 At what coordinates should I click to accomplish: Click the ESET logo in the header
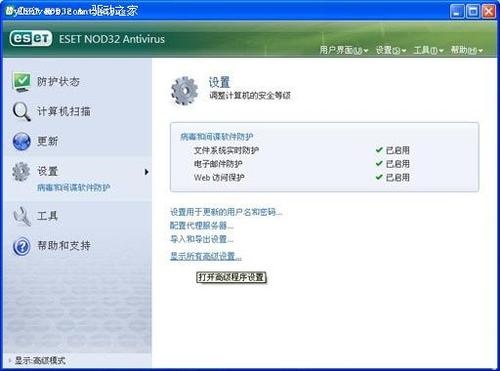(31, 39)
